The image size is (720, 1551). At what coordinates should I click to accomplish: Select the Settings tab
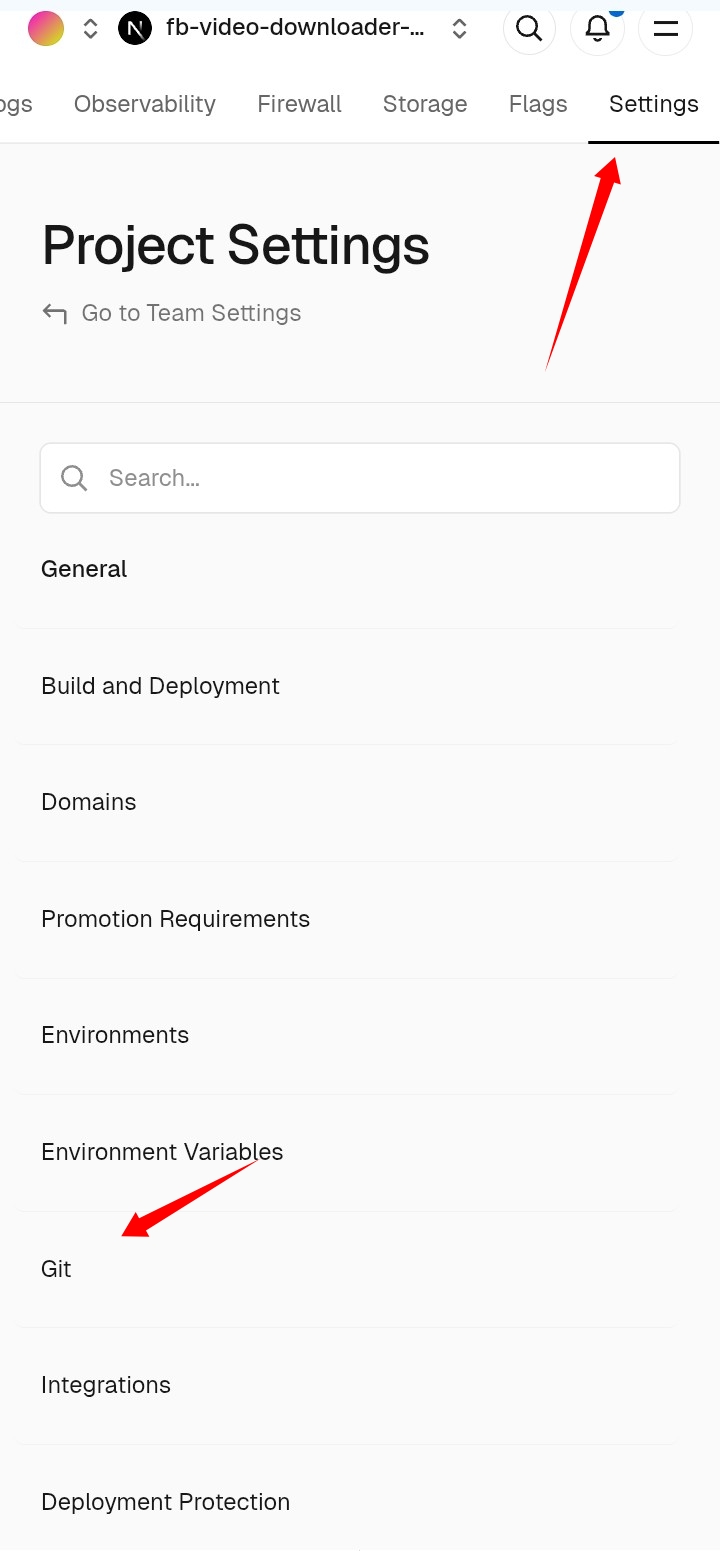click(x=653, y=104)
